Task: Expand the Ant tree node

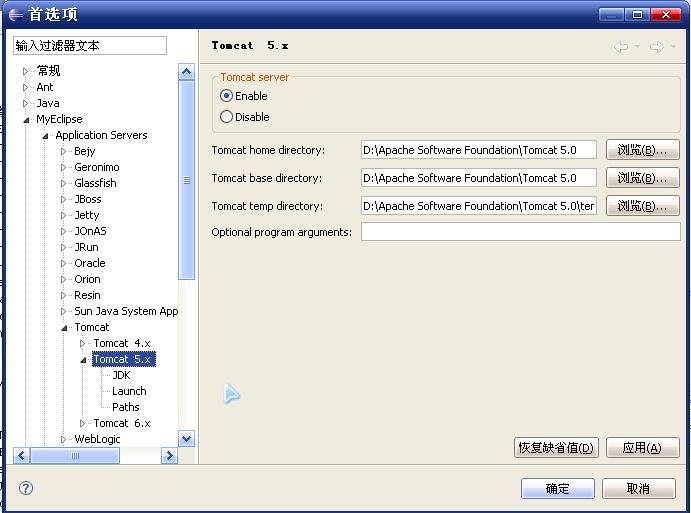Action: click(x=25, y=87)
